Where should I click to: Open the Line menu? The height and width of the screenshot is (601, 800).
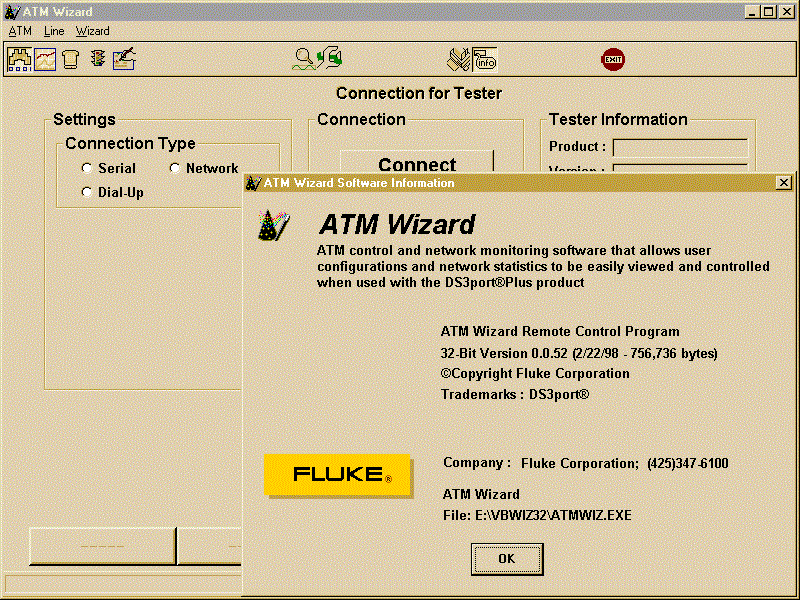(x=54, y=31)
